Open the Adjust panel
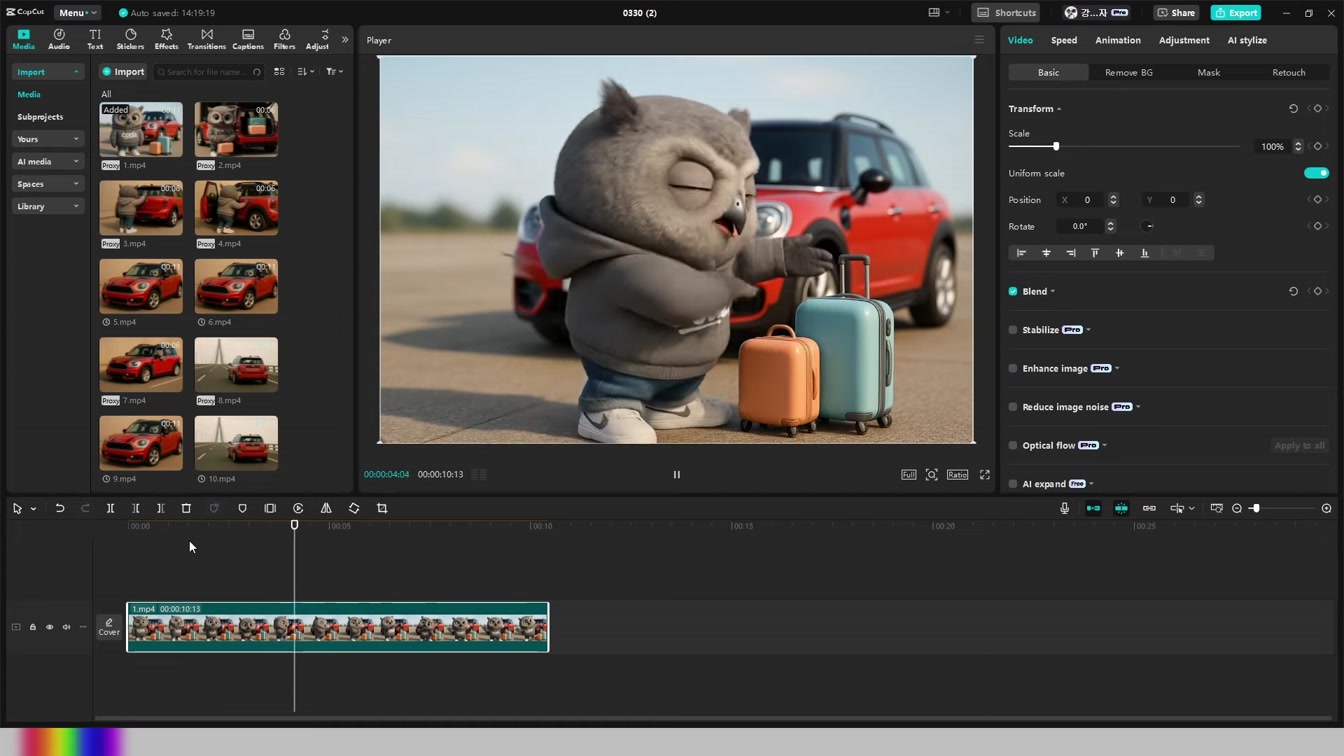Viewport: 1344px width, 756px height. click(317, 39)
